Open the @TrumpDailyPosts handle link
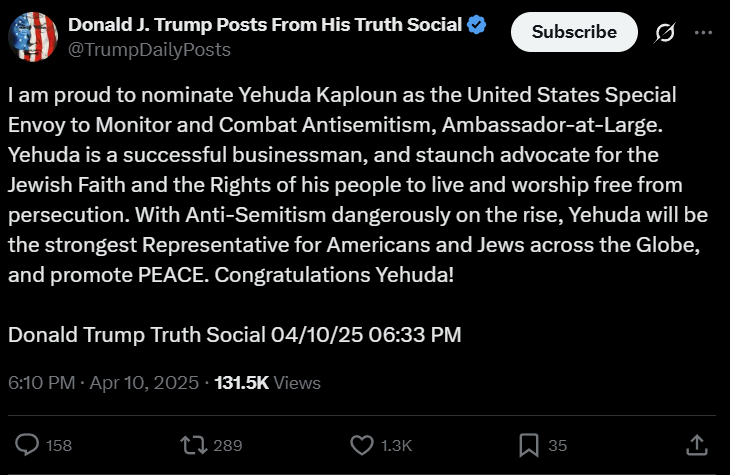Image resolution: width=730 pixels, height=475 pixels. (148, 50)
